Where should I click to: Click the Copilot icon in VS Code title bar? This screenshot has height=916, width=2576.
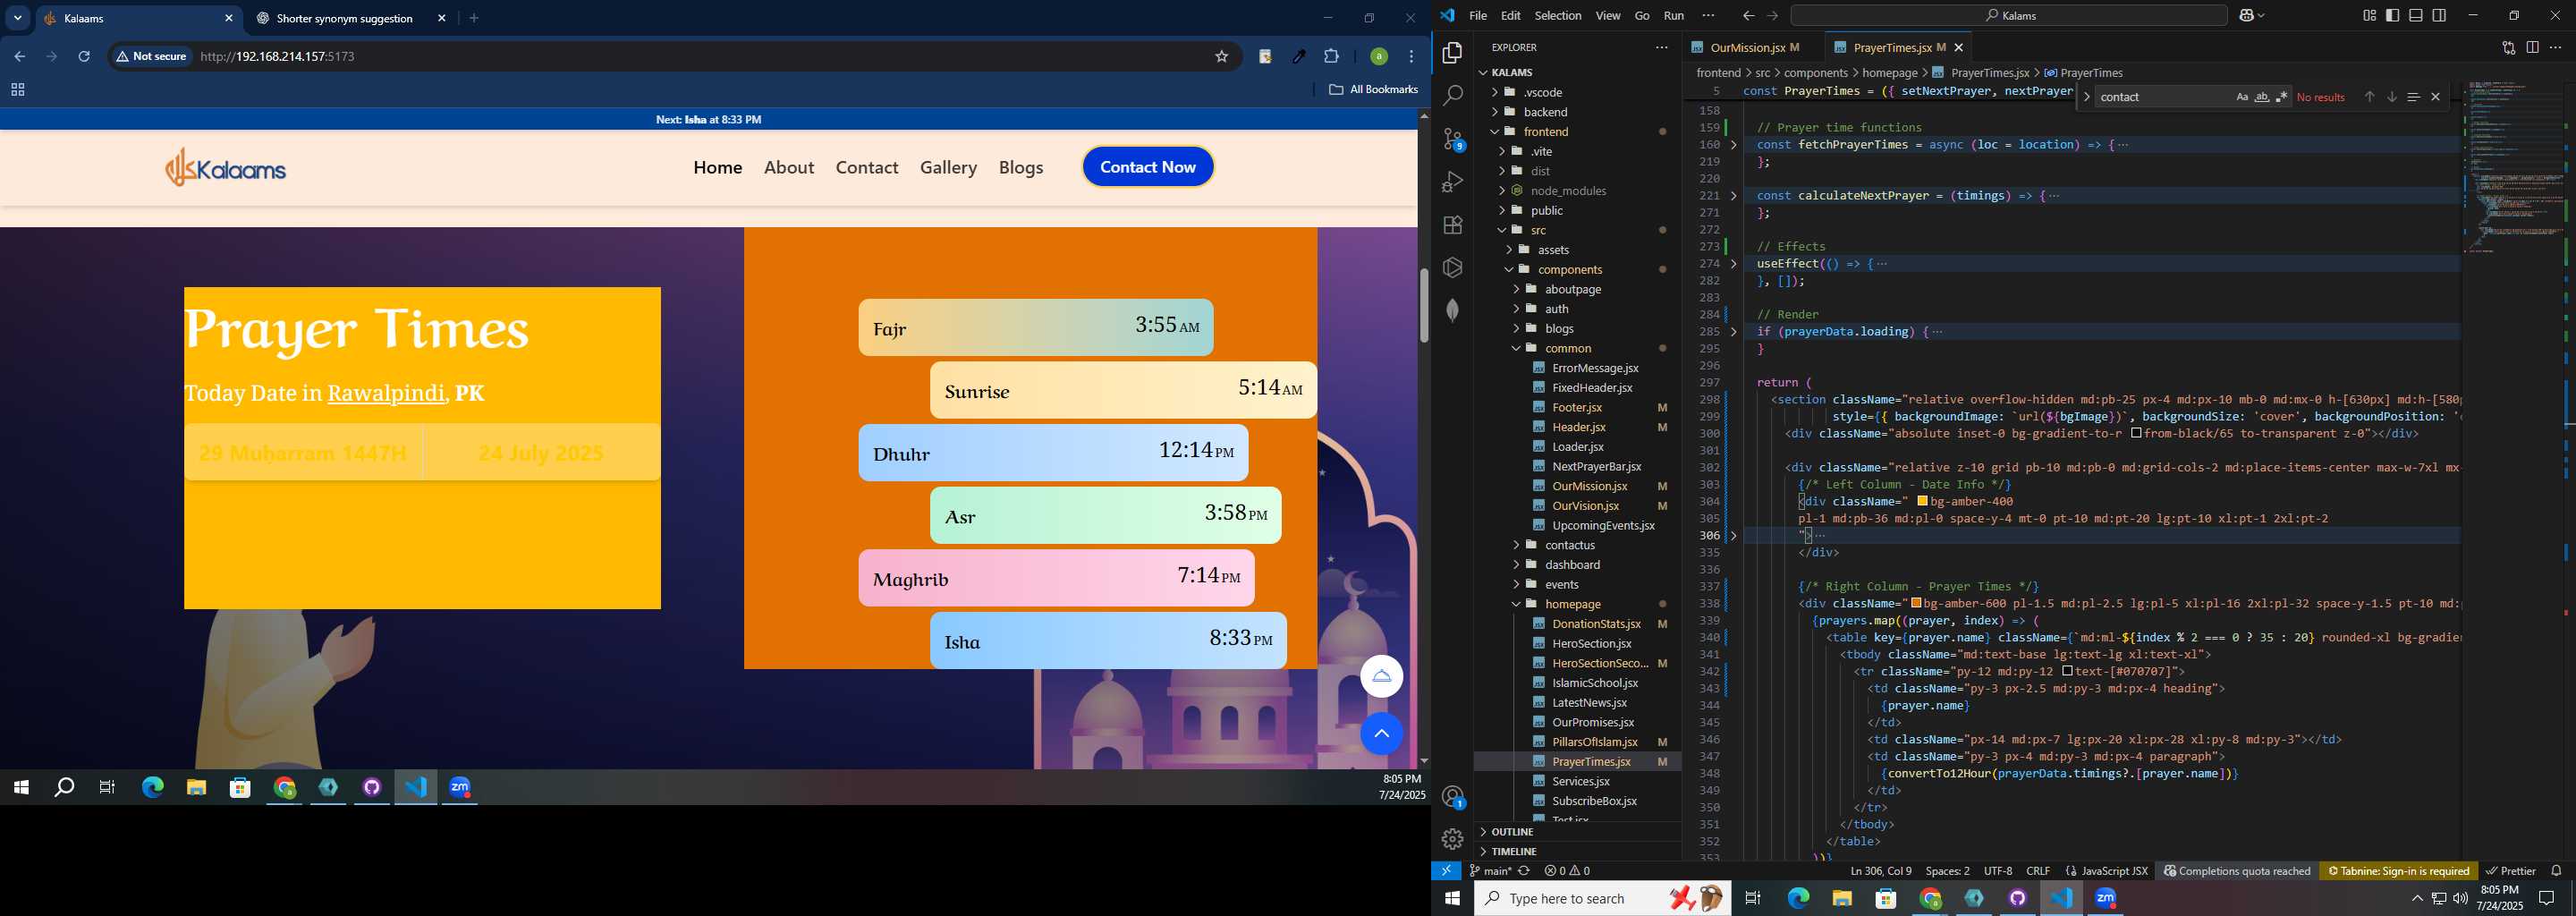(2247, 15)
